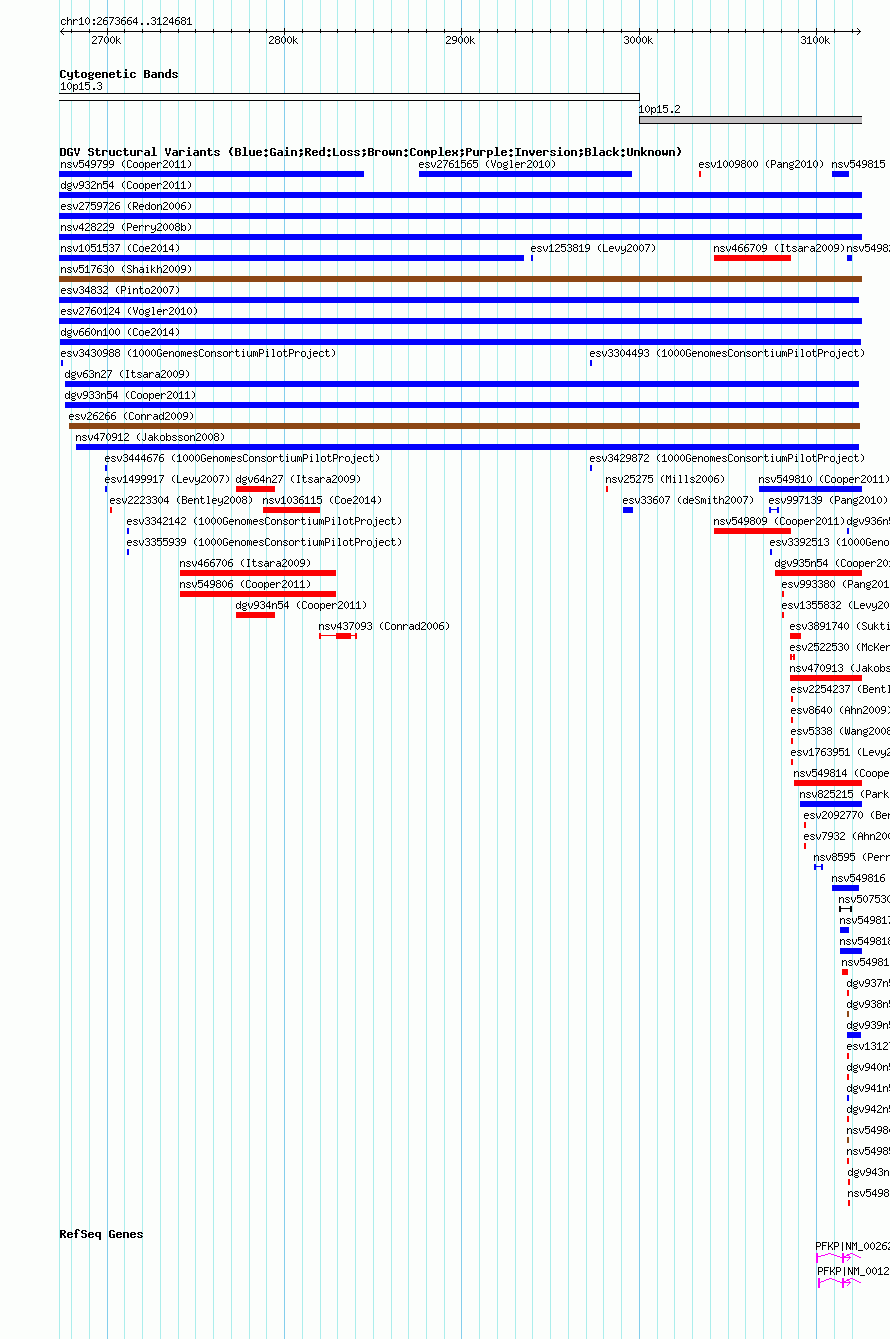Screen dimensions: 890x1339
Task: Select the esv1499917 (Levy2007) label
Action: click(167, 479)
